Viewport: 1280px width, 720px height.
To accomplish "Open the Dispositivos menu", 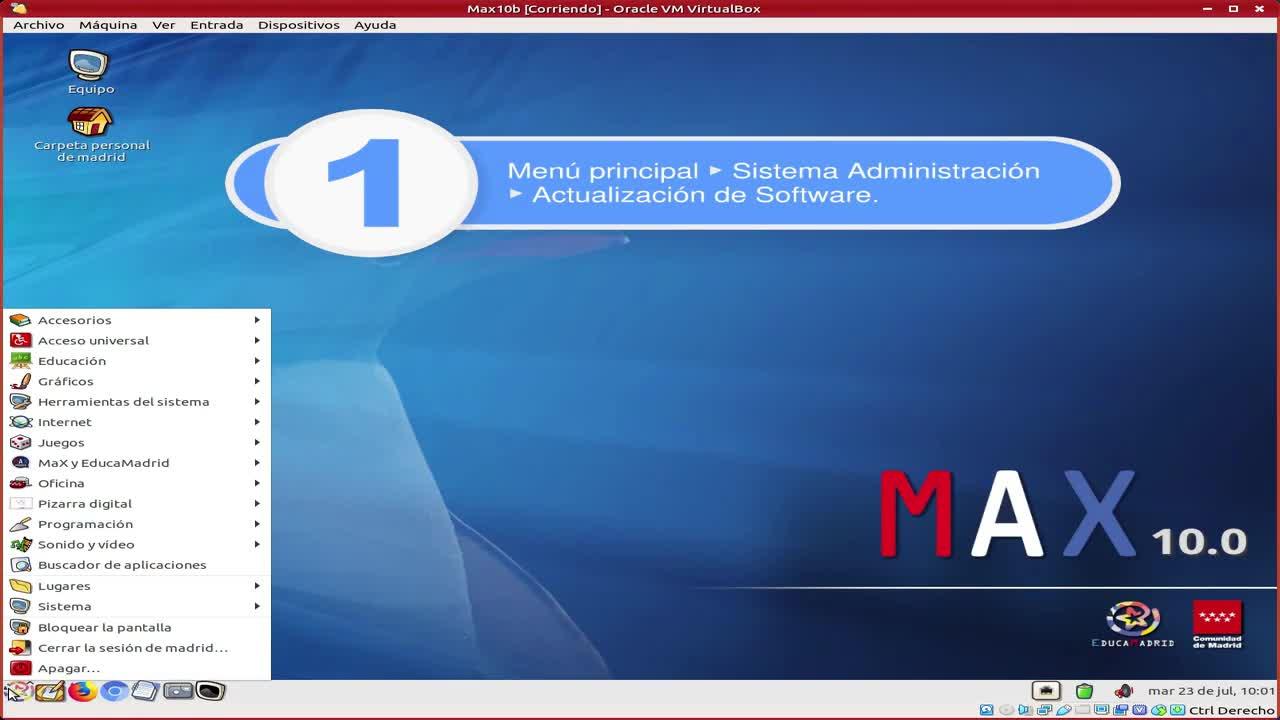I will [x=298, y=25].
